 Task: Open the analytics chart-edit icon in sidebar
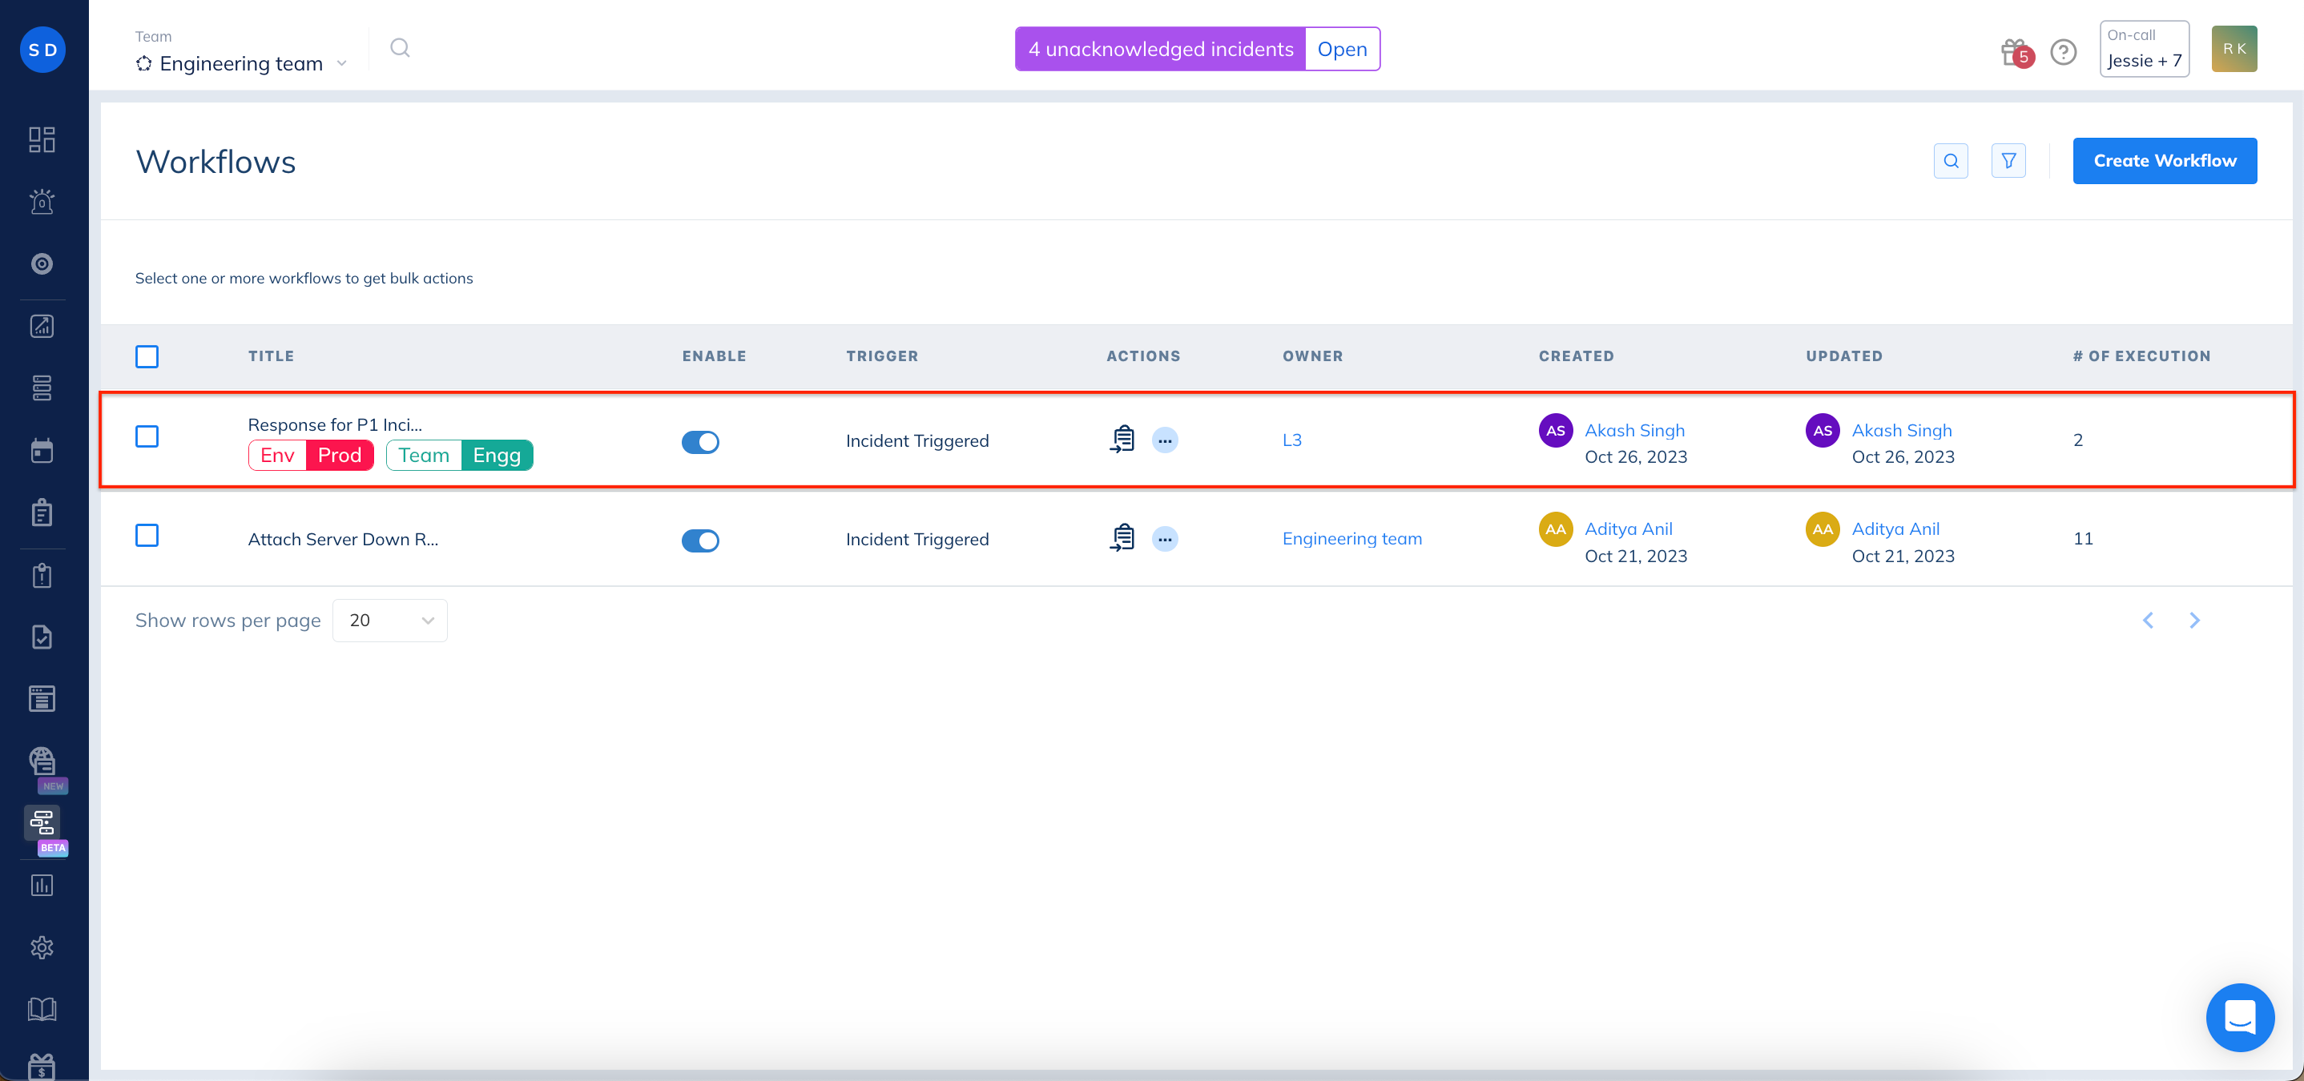tap(42, 326)
